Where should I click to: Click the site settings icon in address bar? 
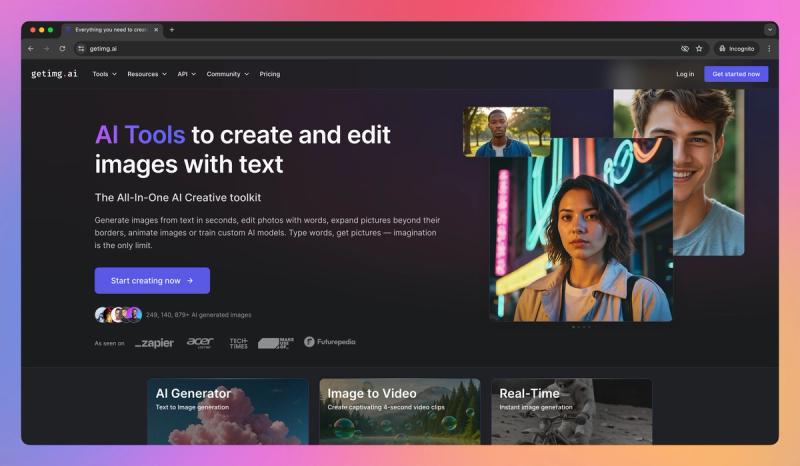81,48
